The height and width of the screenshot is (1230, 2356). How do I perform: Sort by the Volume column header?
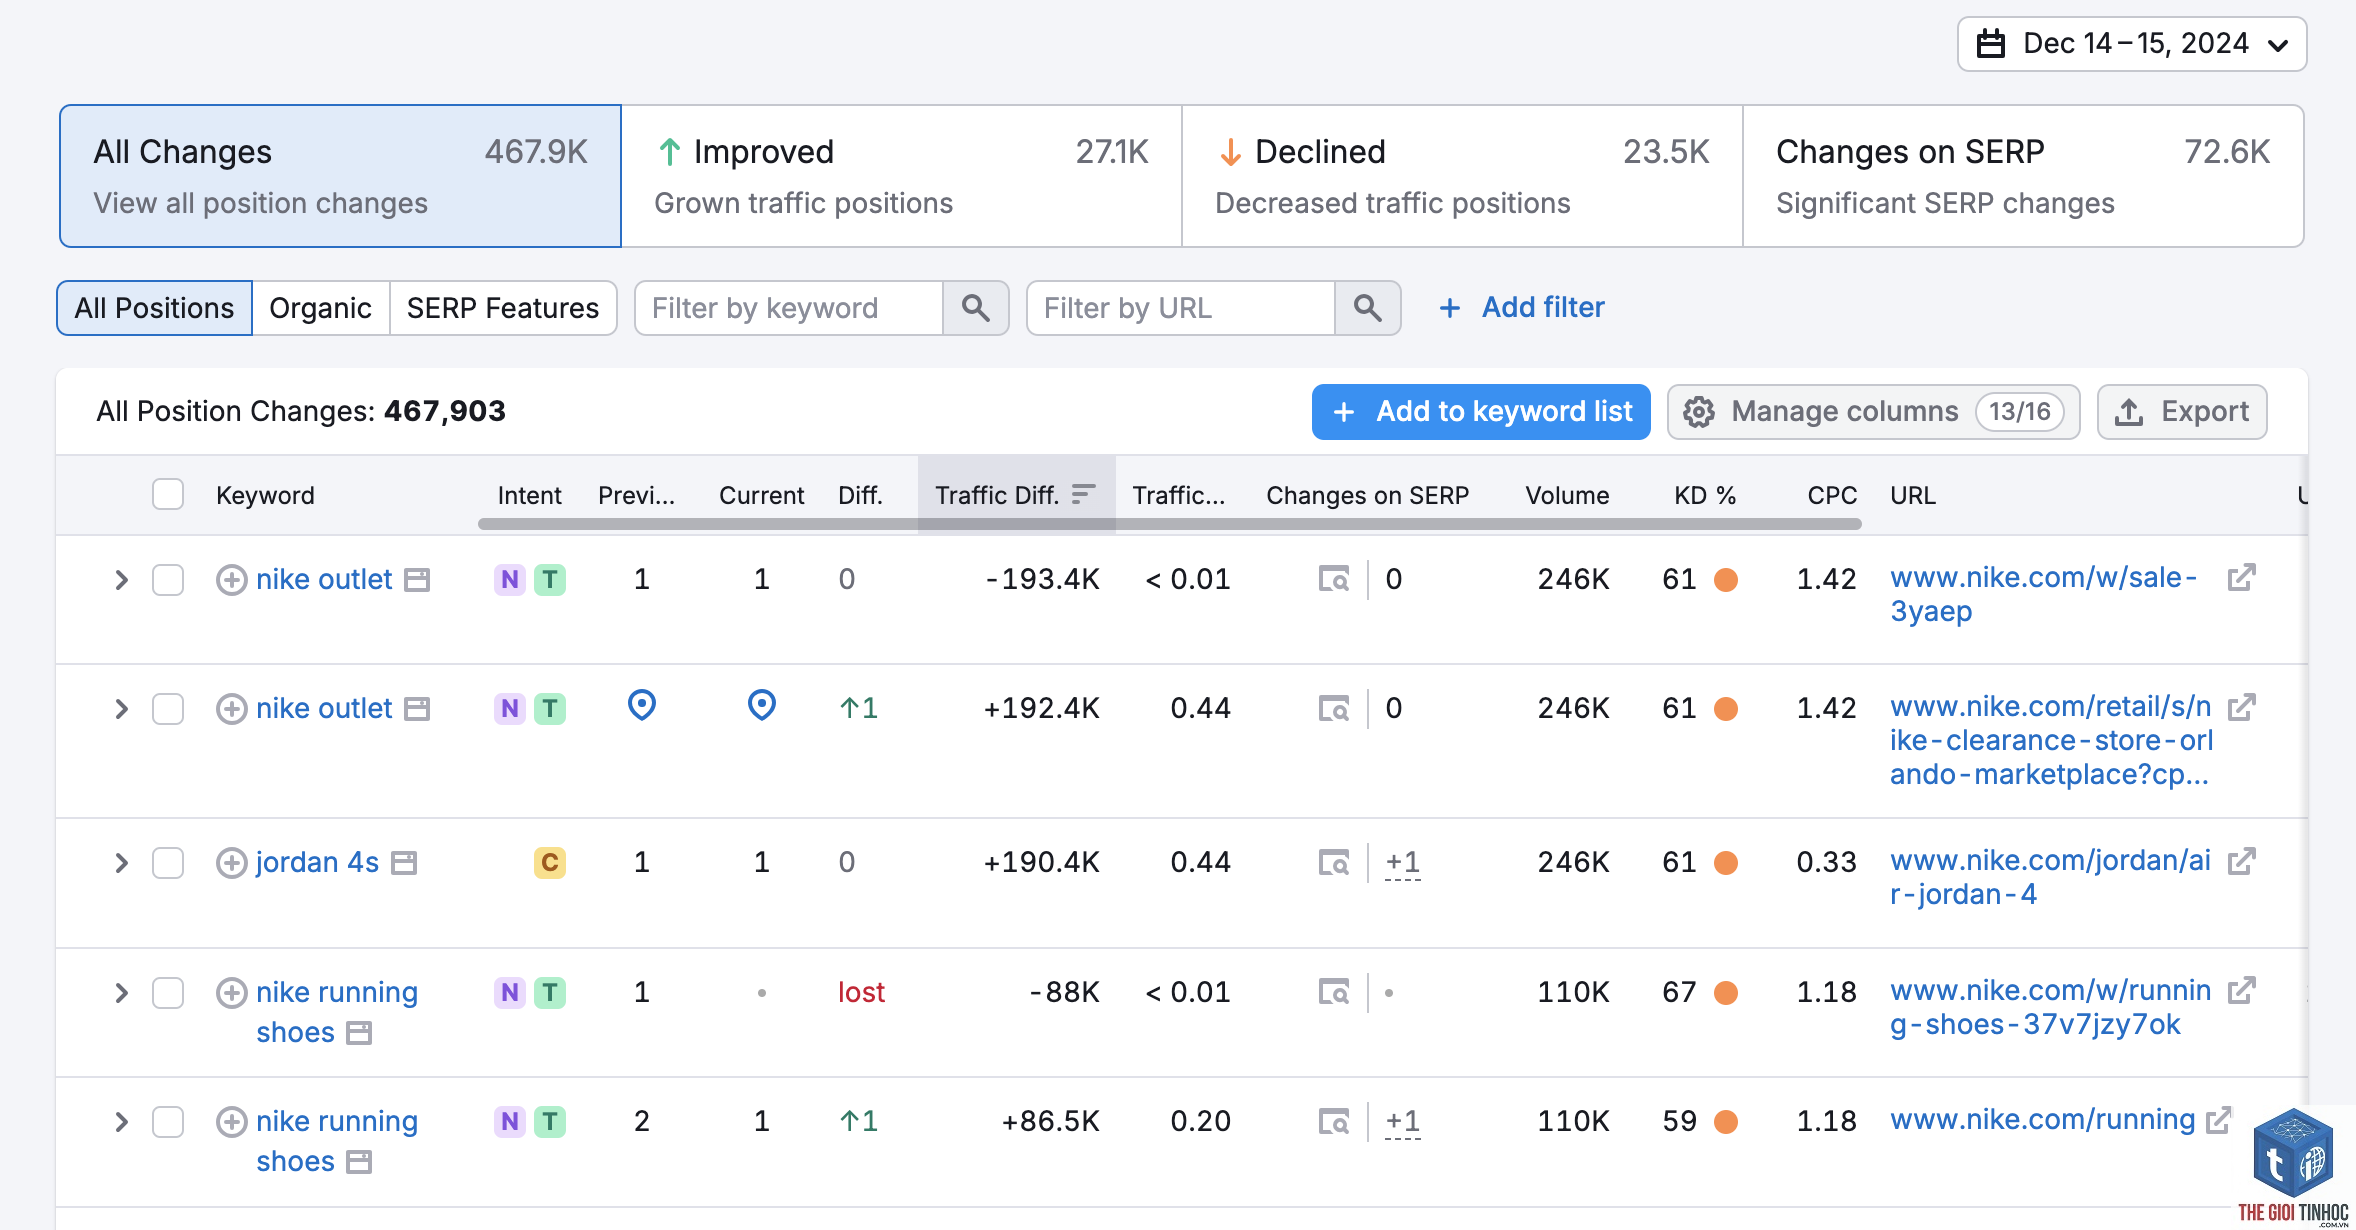[x=1567, y=495]
